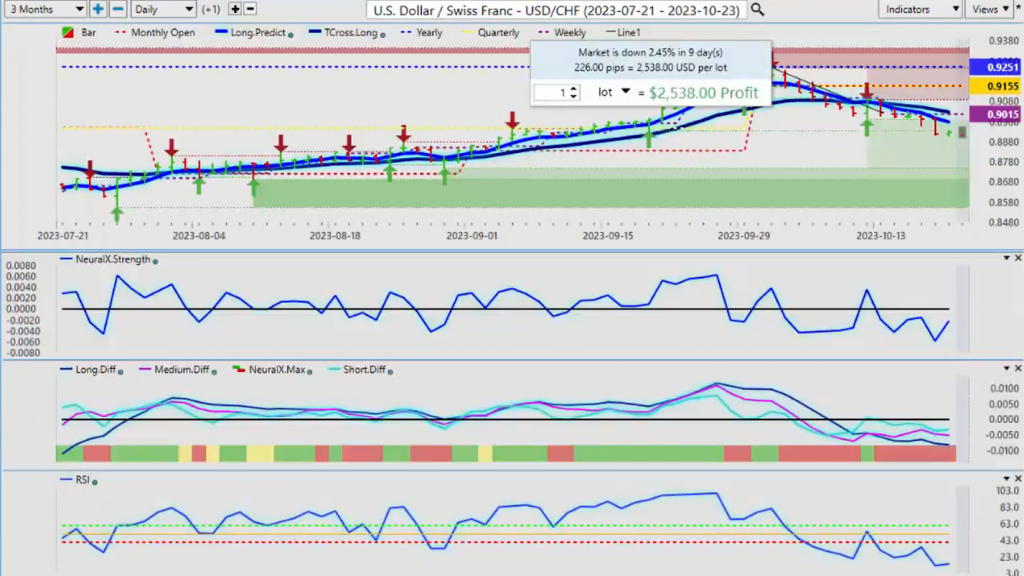Viewport: 1024px width, 576px height.
Task: Click the dot beside NeuralX.Max
Action: coord(310,372)
